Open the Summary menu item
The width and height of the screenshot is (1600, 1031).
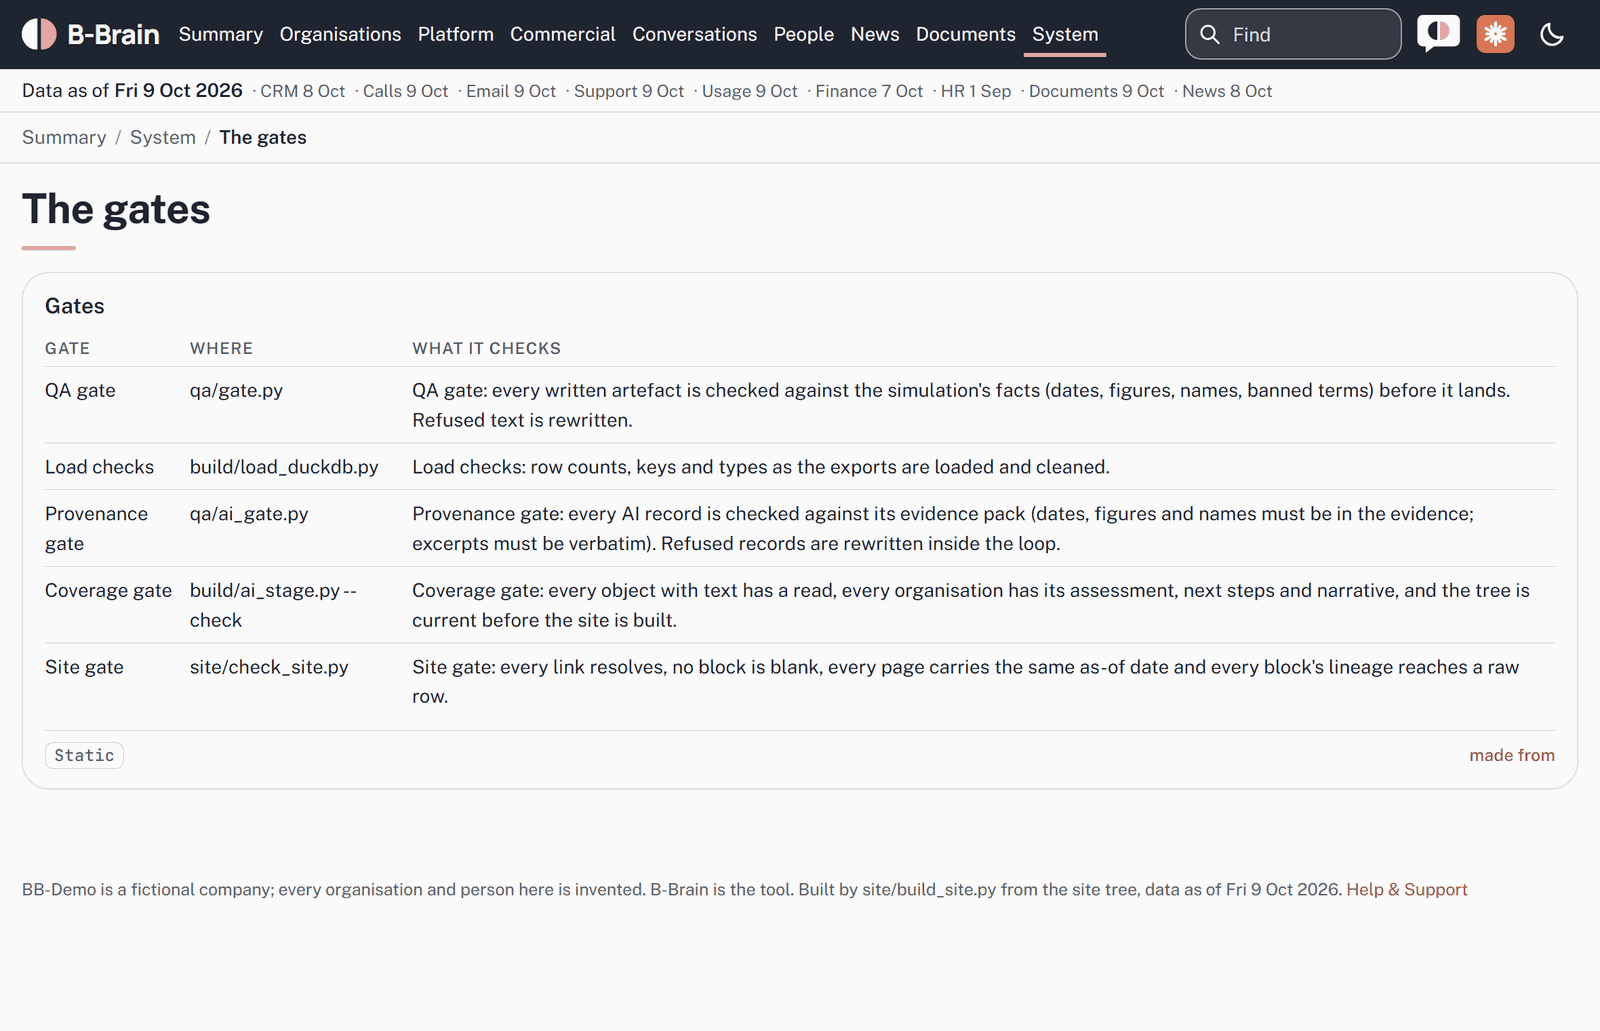point(221,34)
